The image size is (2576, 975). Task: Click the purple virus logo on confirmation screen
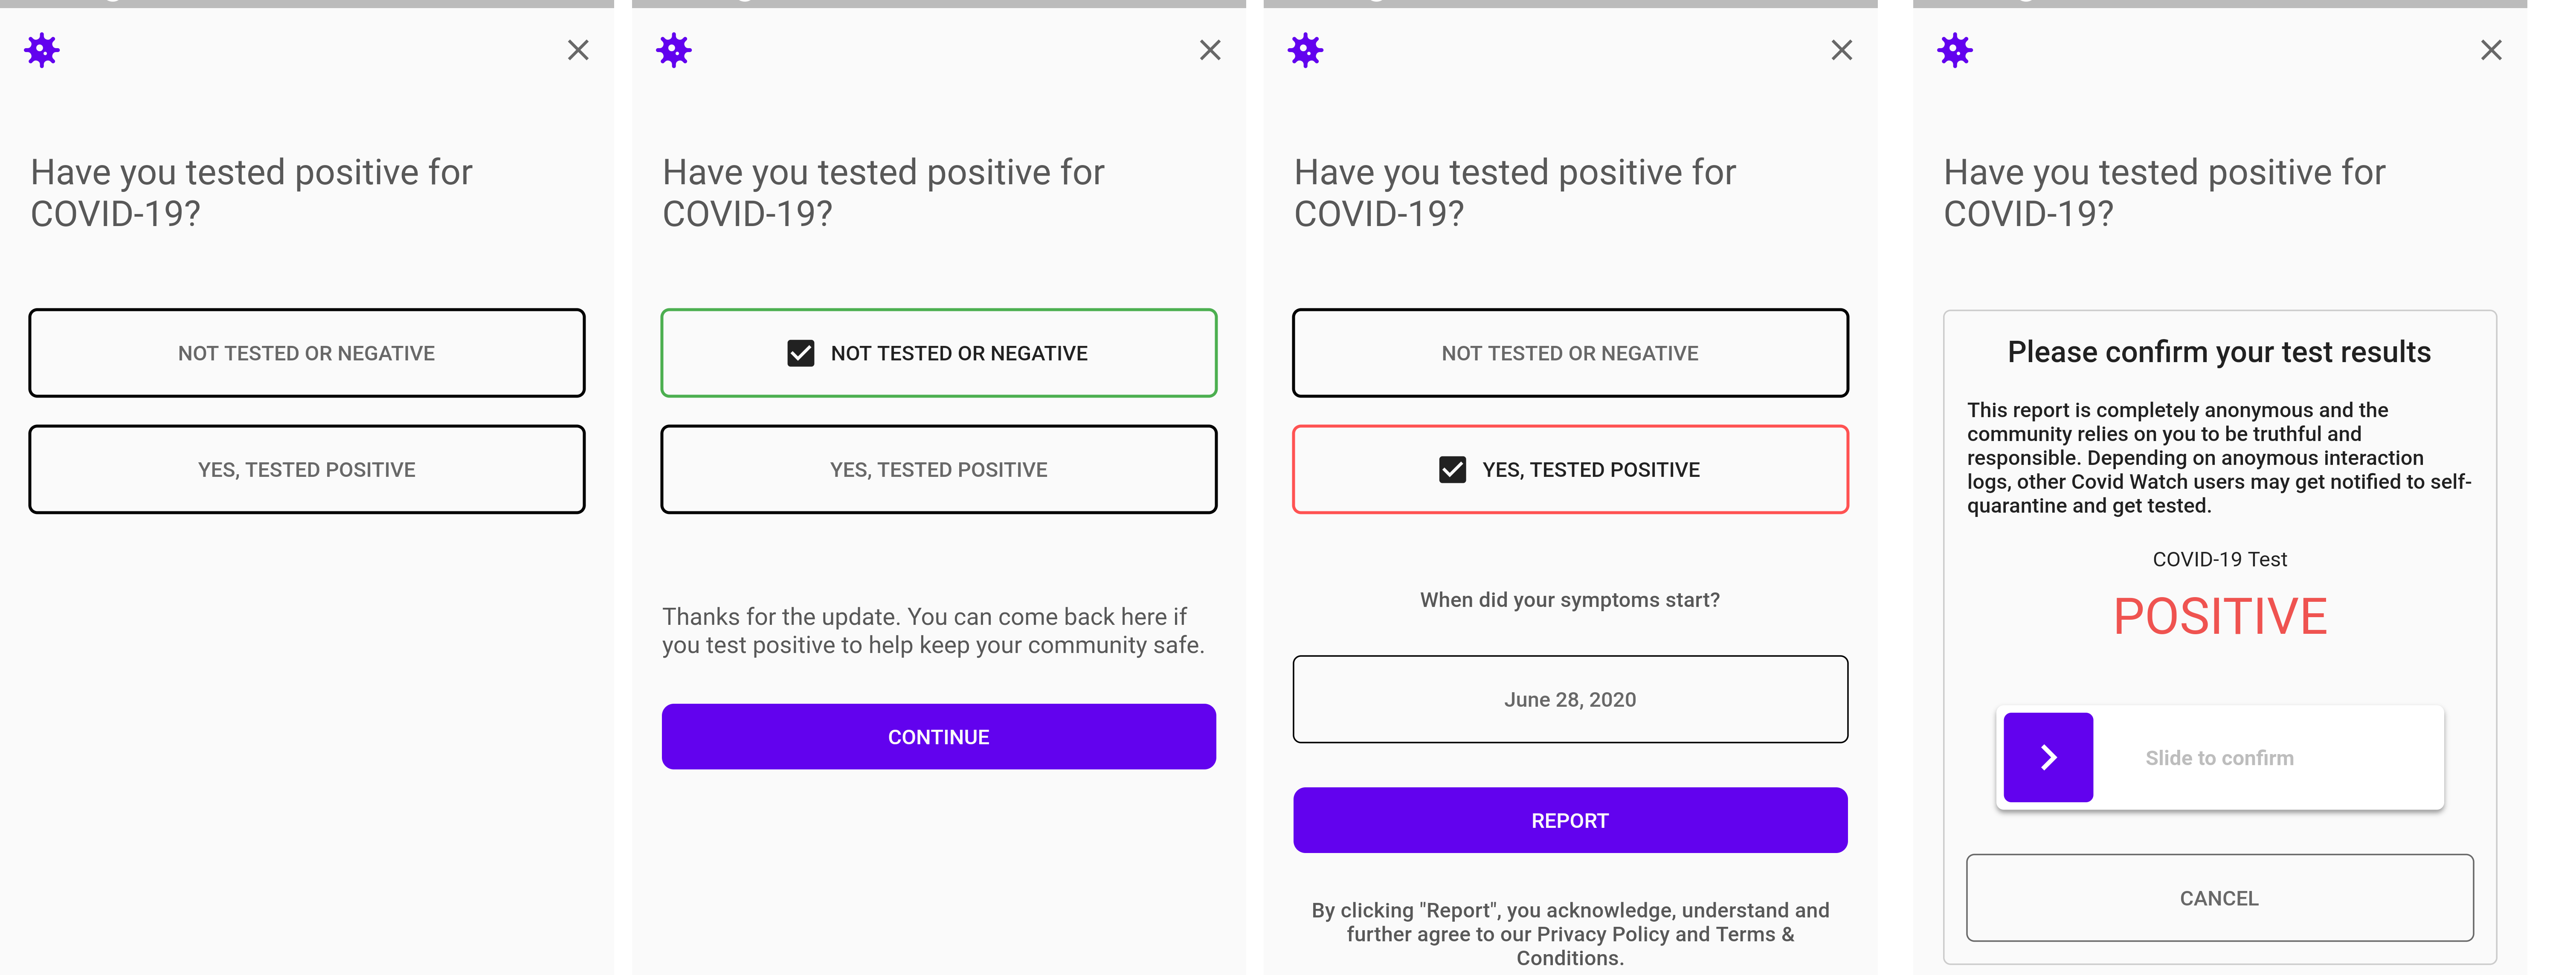click(x=1955, y=50)
